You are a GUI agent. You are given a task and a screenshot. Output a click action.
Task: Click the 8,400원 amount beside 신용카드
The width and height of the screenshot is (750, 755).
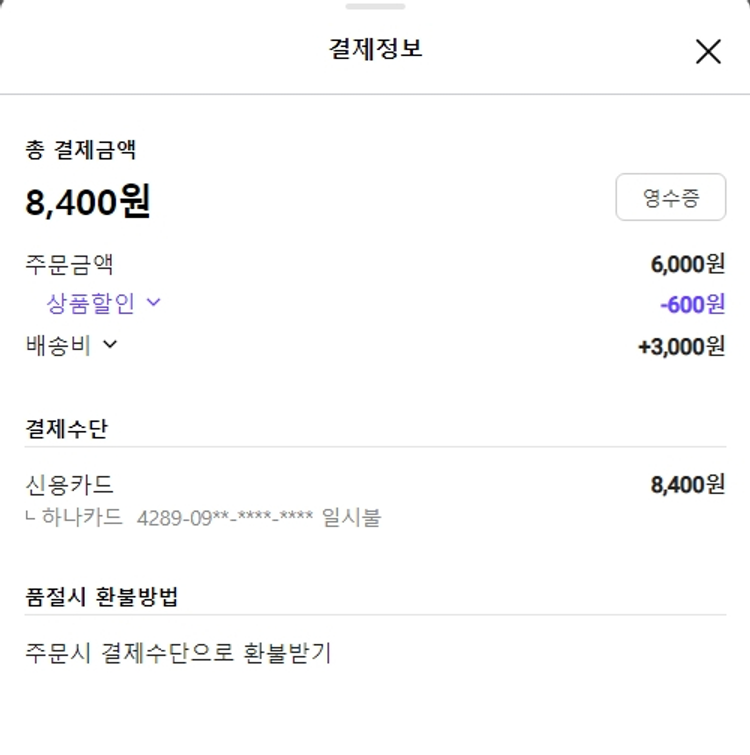(x=687, y=486)
